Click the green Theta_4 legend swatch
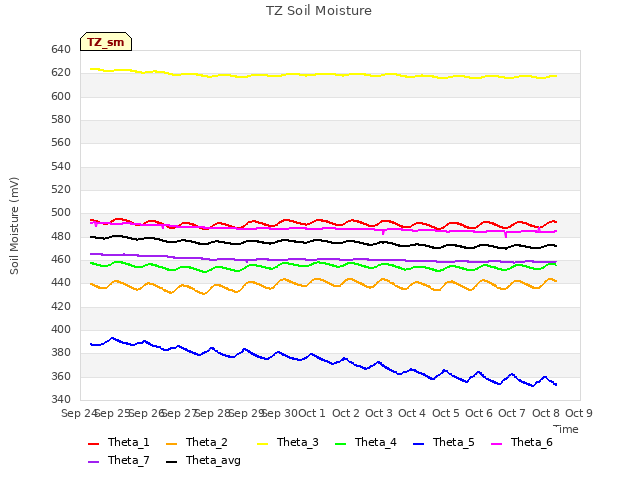The image size is (640, 480). point(340,443)
